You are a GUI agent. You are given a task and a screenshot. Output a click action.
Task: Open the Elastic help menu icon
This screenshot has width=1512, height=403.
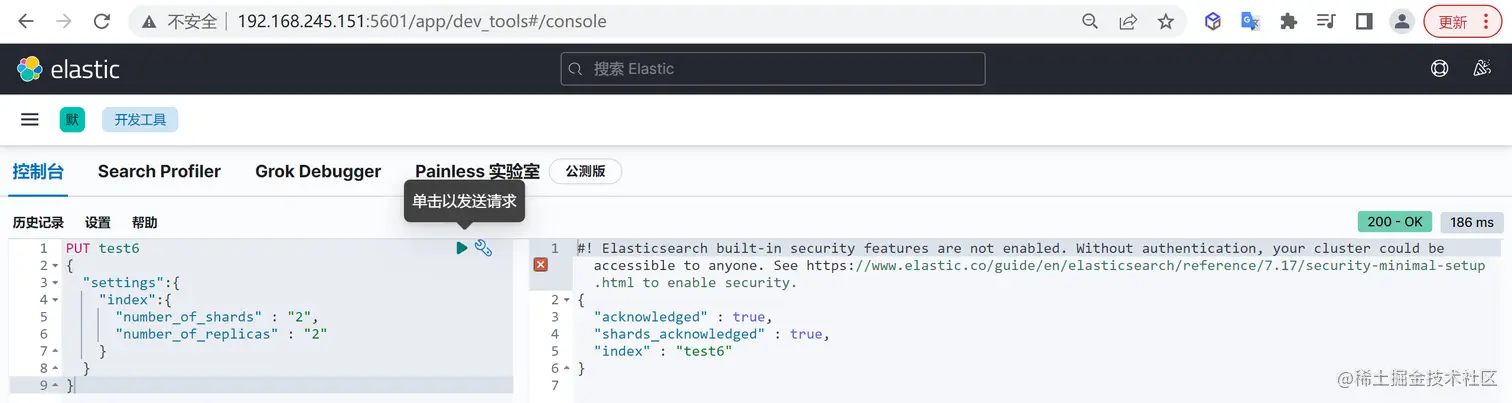tap(1440, 69)
